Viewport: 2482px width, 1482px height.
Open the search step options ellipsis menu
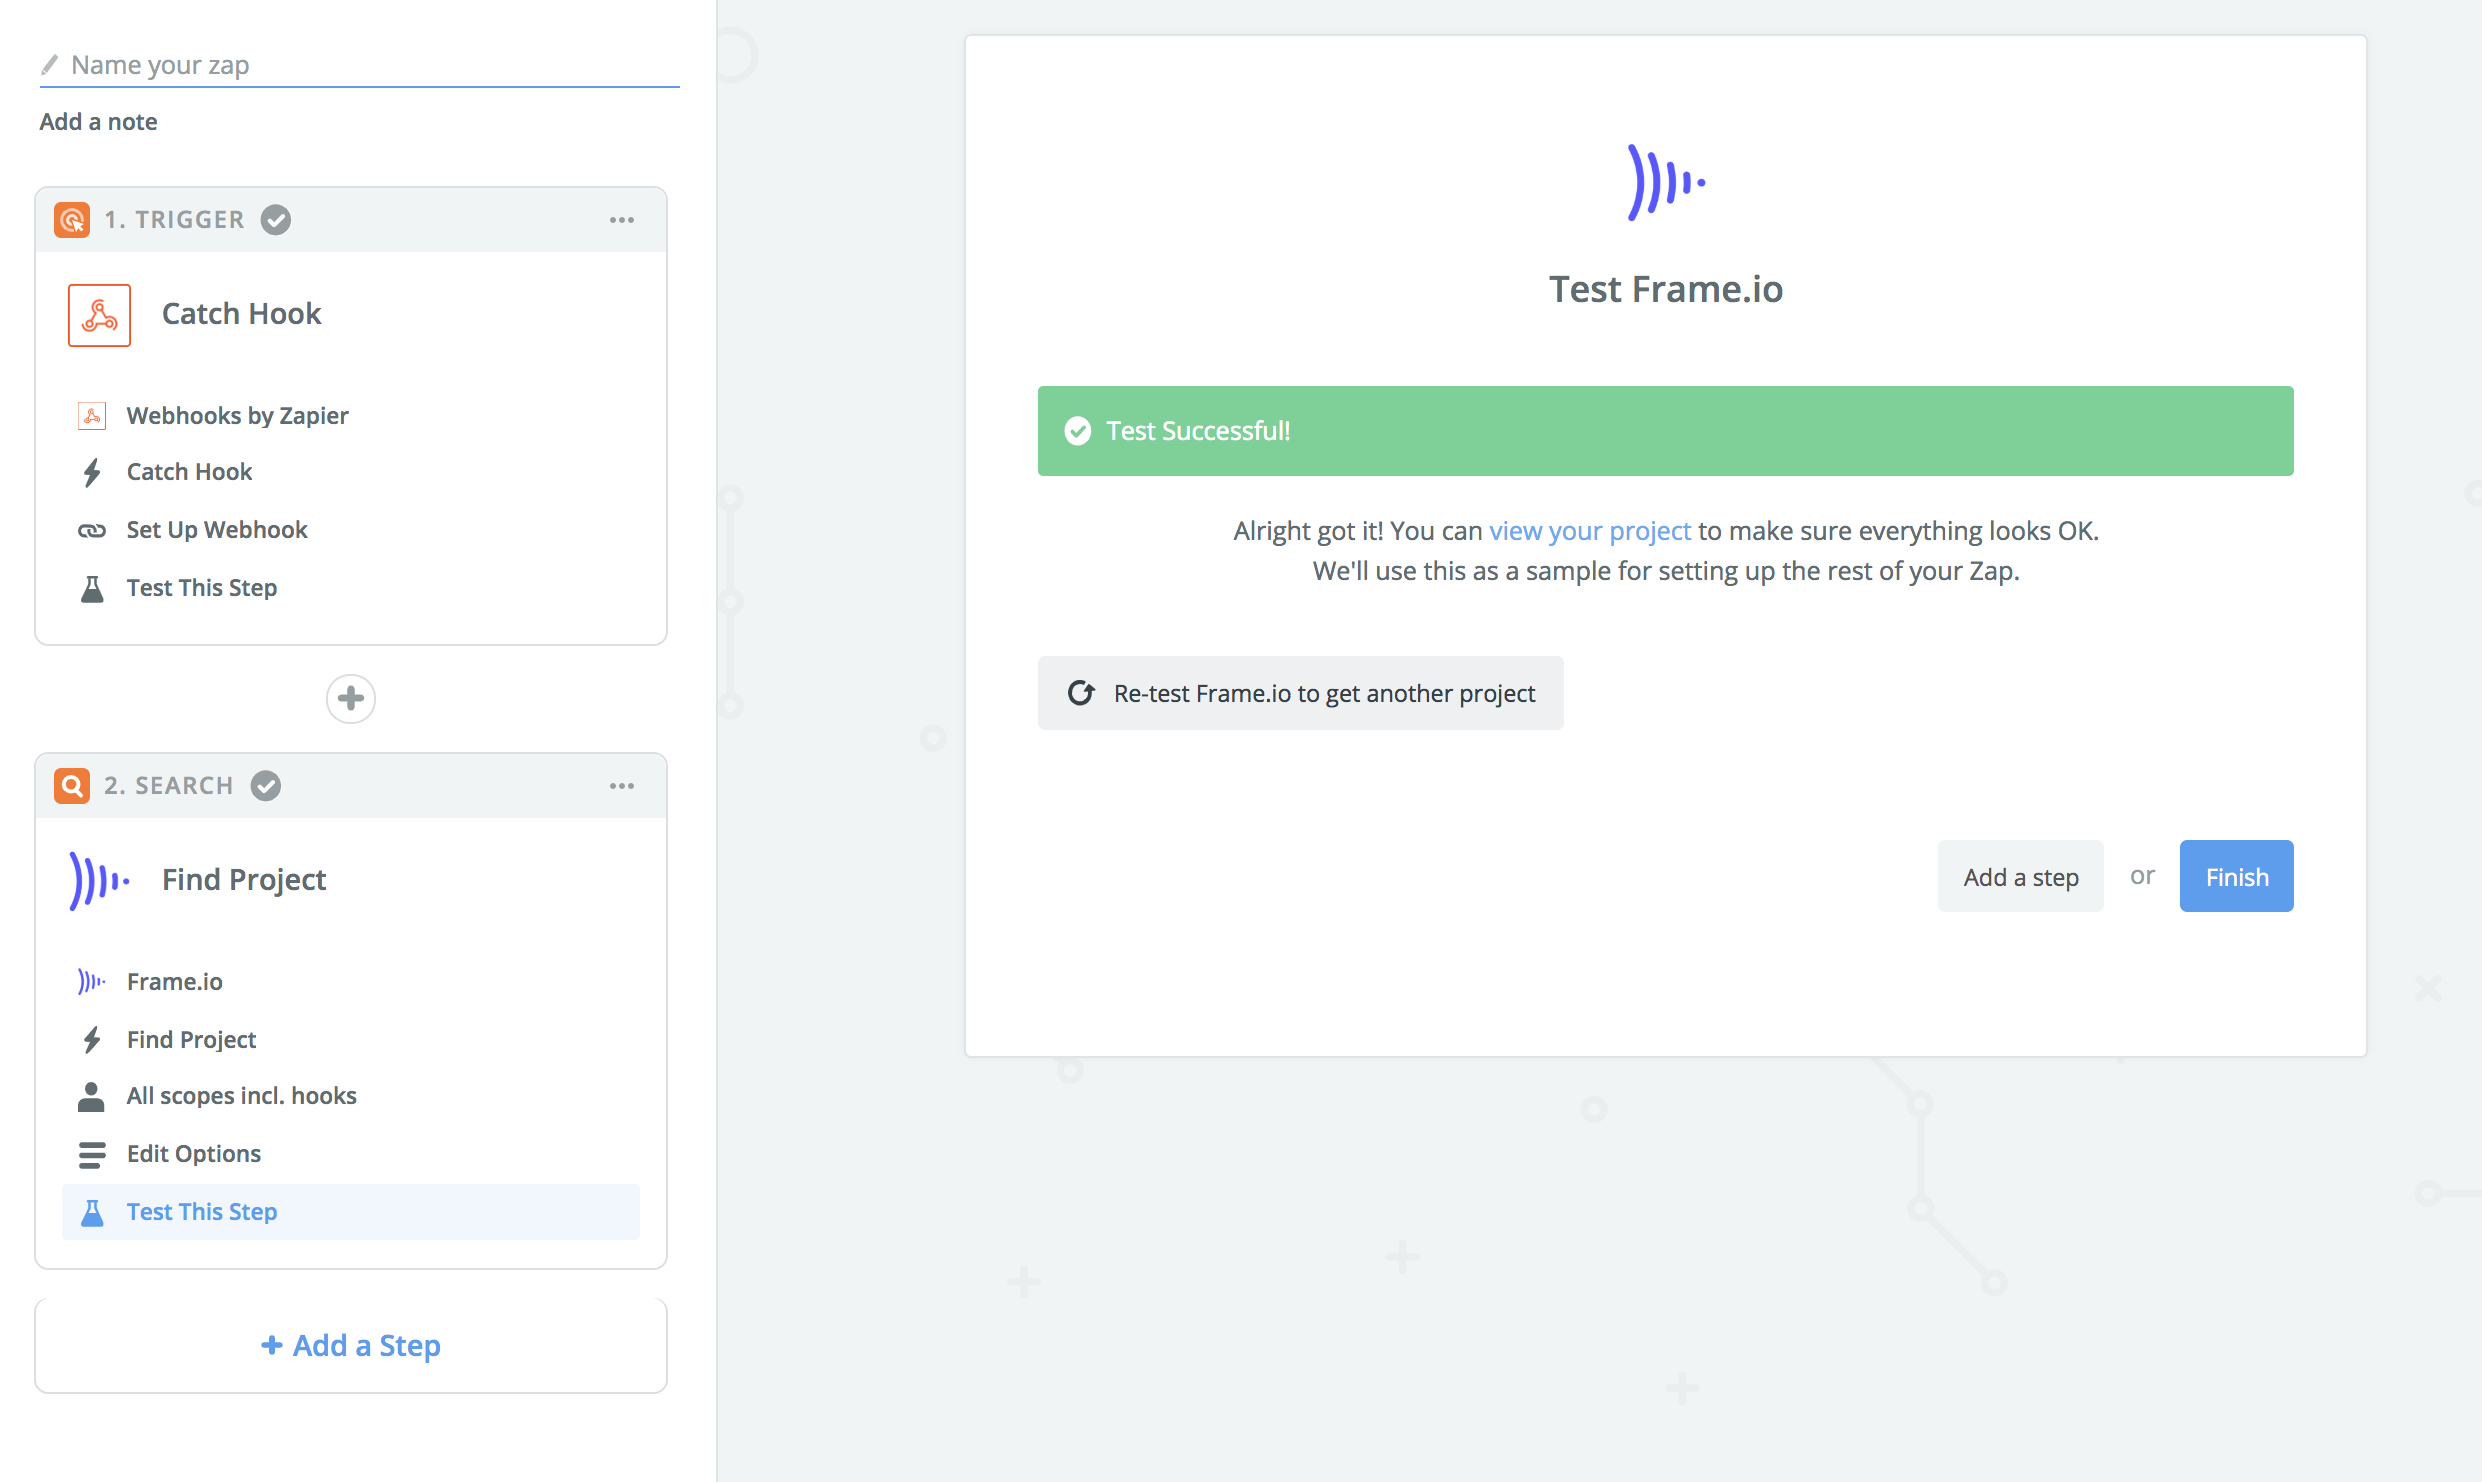pos(622,786)
